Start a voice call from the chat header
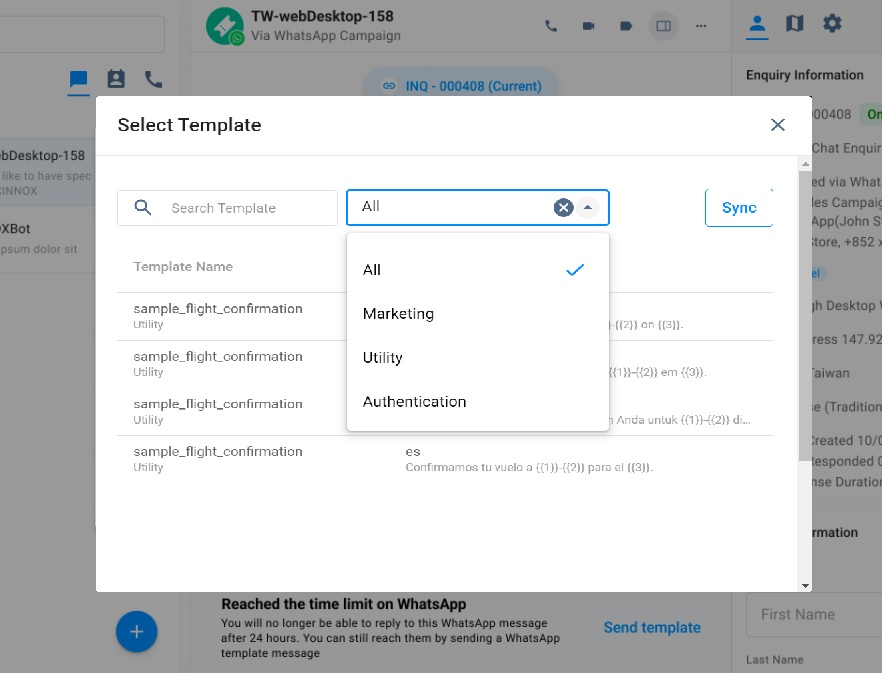Viewport: 882px width, 673px height. coord(551,26)
